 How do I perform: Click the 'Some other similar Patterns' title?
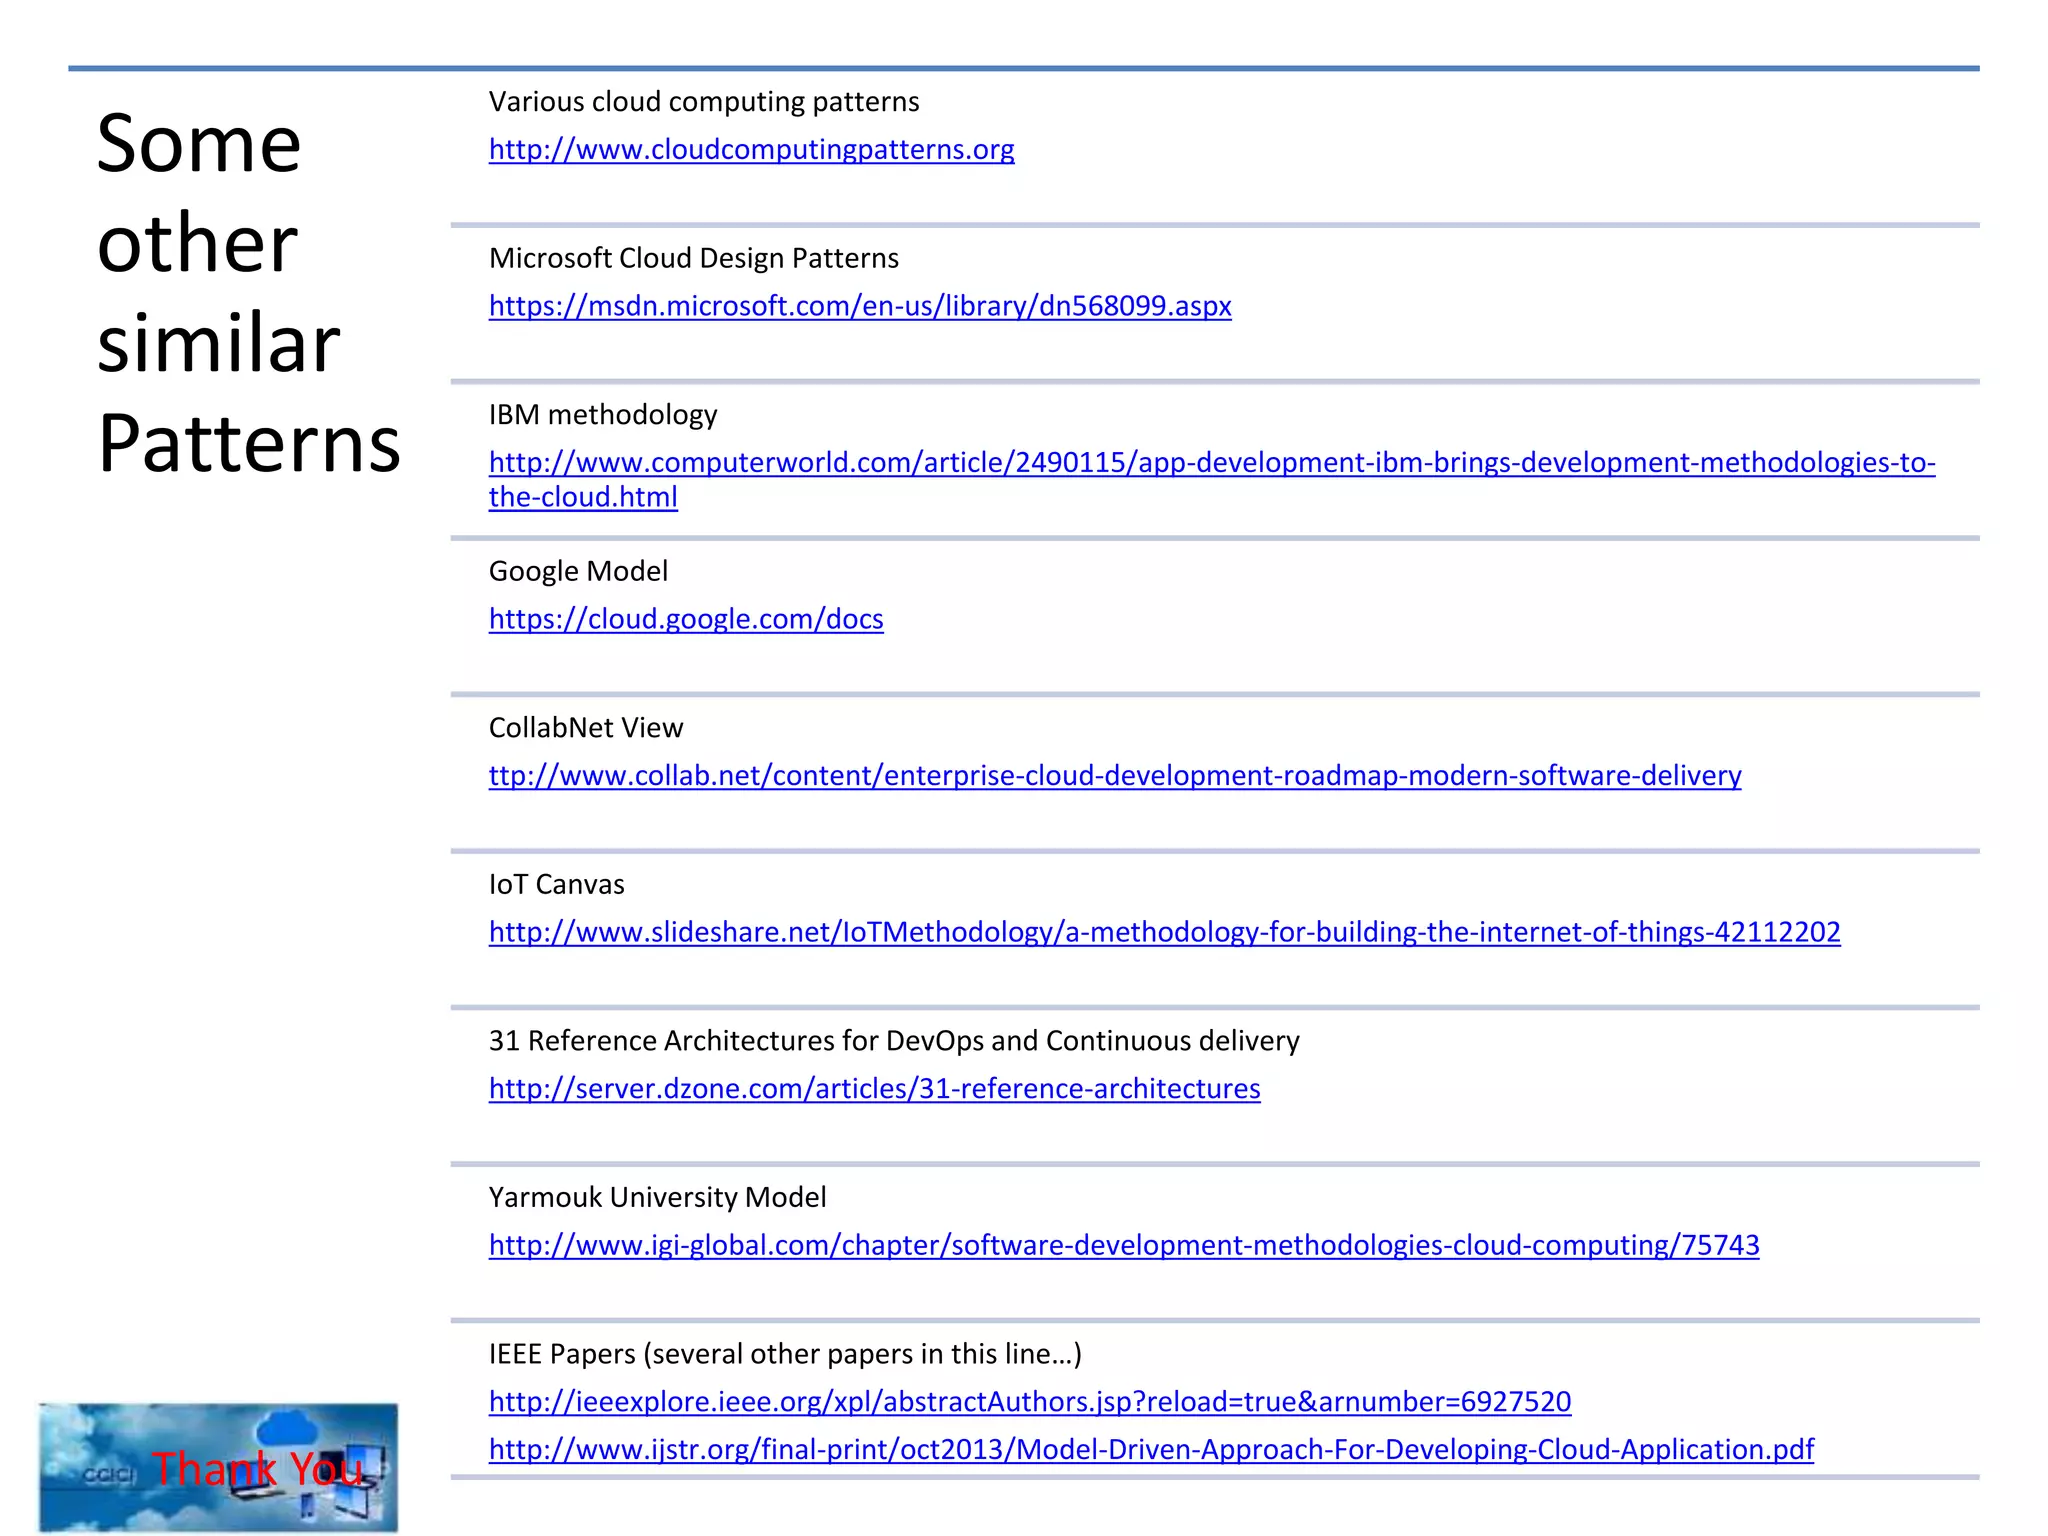(x=248, y=292)
